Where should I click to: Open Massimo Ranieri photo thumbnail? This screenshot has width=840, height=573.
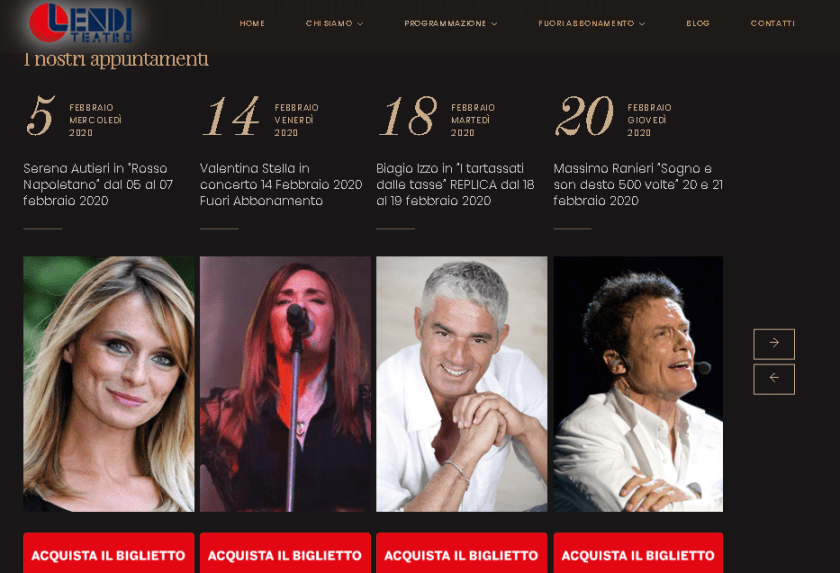[x=638, y=383]
